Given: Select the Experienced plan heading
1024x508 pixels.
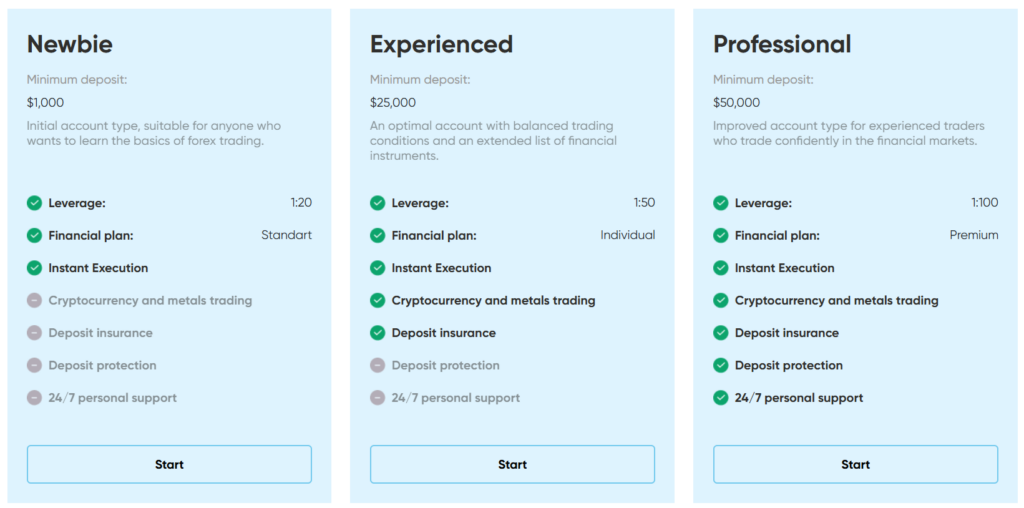Looking at the screenshot, I should (x=441, y=44).
